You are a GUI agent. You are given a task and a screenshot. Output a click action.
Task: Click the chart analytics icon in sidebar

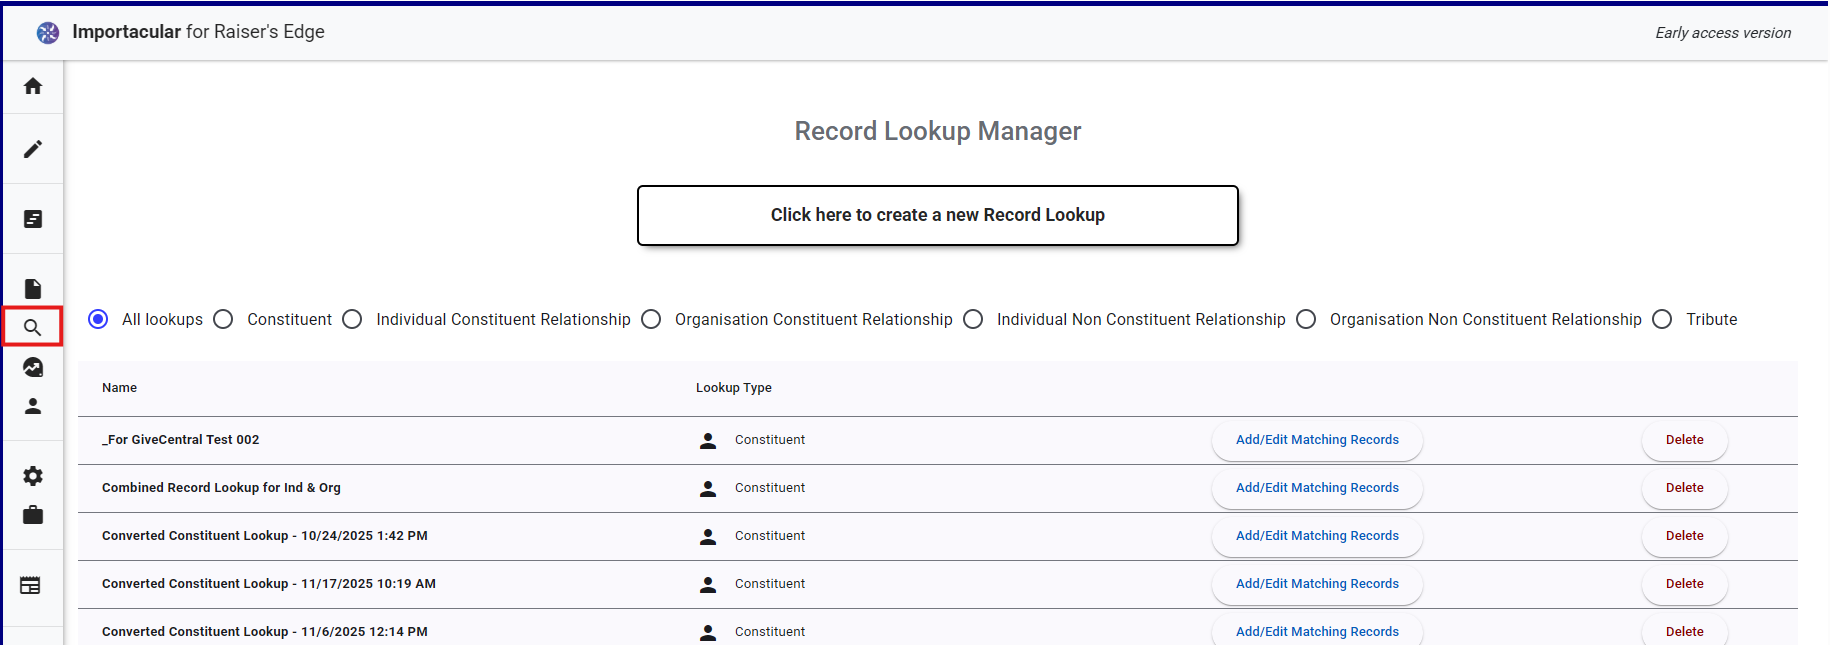(33, 367)
